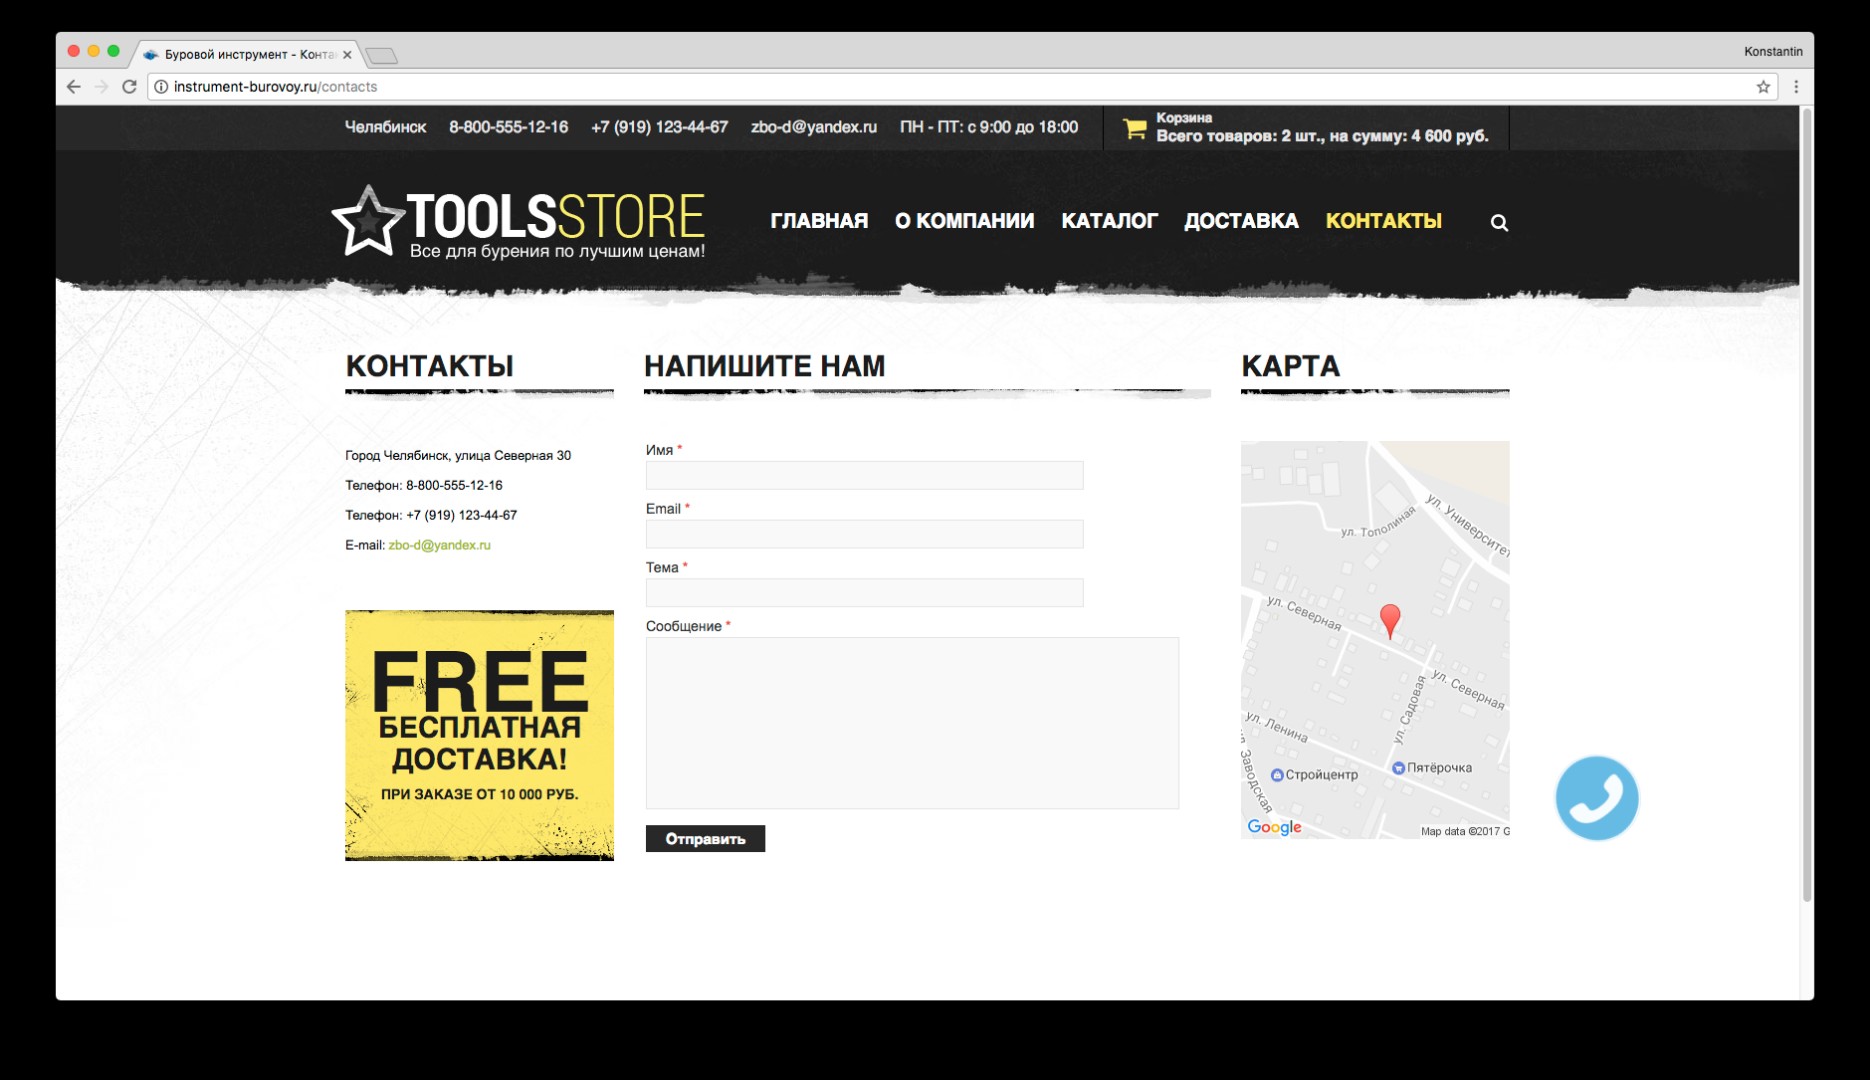This screenshot has width=1870, height=1080.
Task: Open the ГЛАВНАЯ menu item
Action: tap(819, 221)
